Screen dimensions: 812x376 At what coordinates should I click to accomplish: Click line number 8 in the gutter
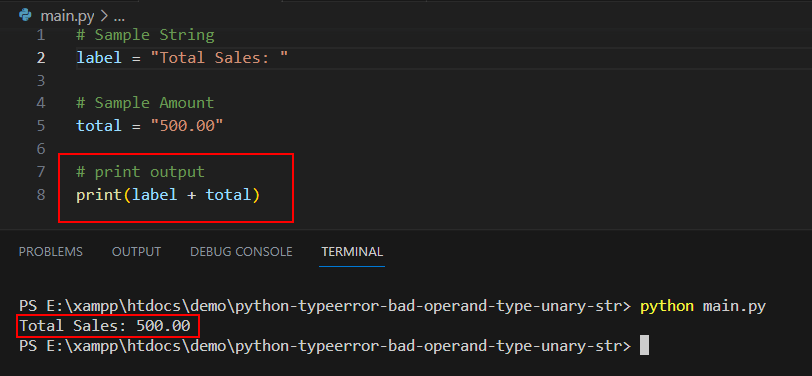coord(41,195)
